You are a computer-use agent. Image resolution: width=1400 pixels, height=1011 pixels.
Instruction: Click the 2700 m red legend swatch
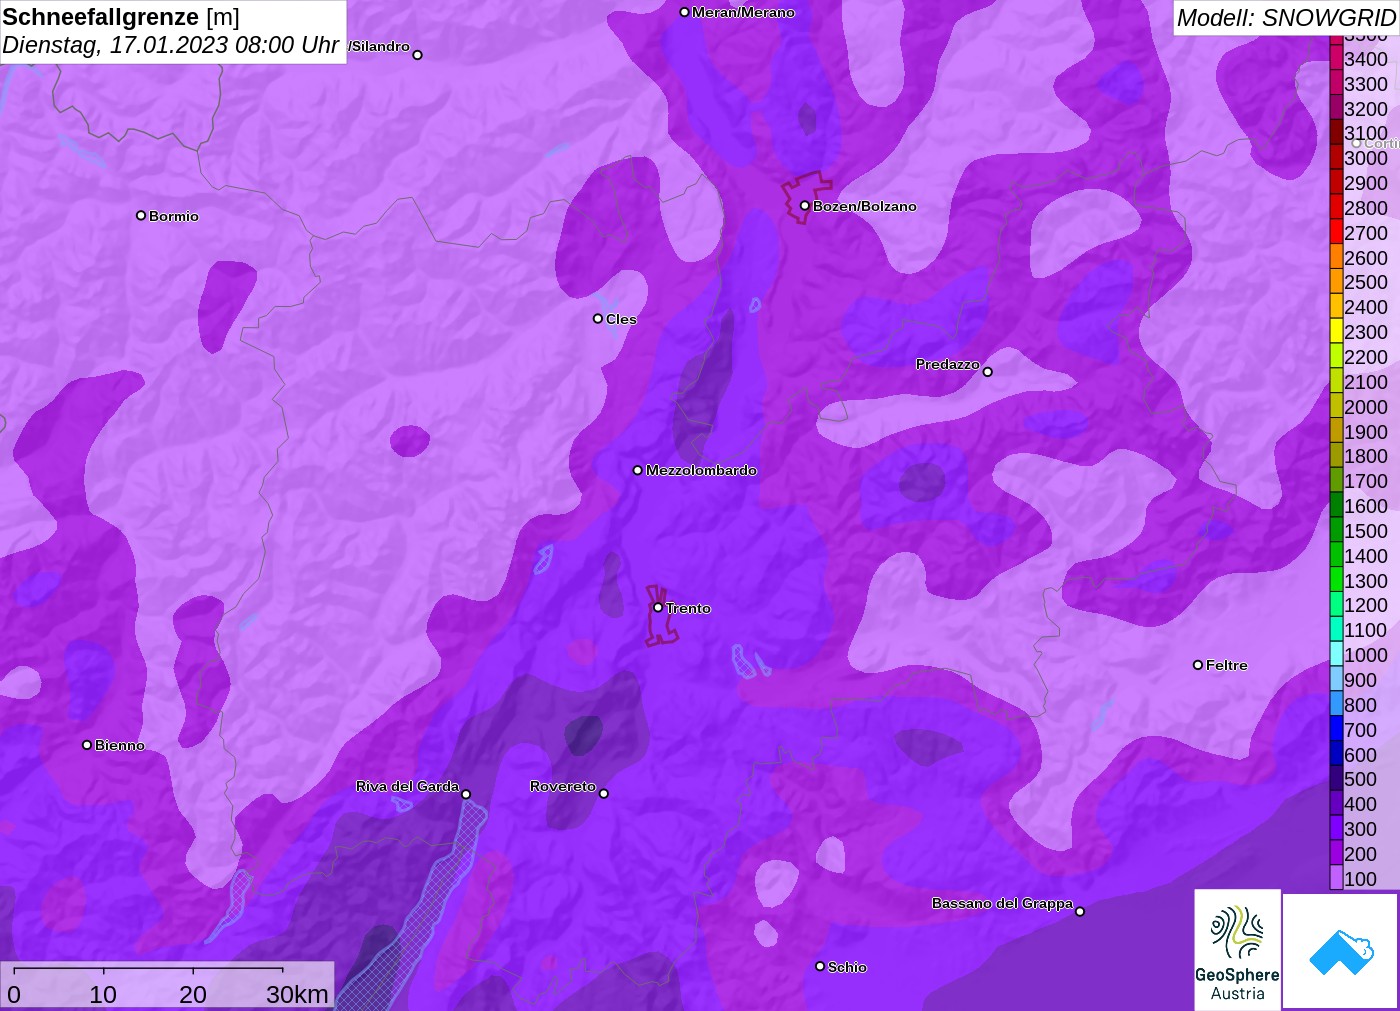pos(1336,232)
